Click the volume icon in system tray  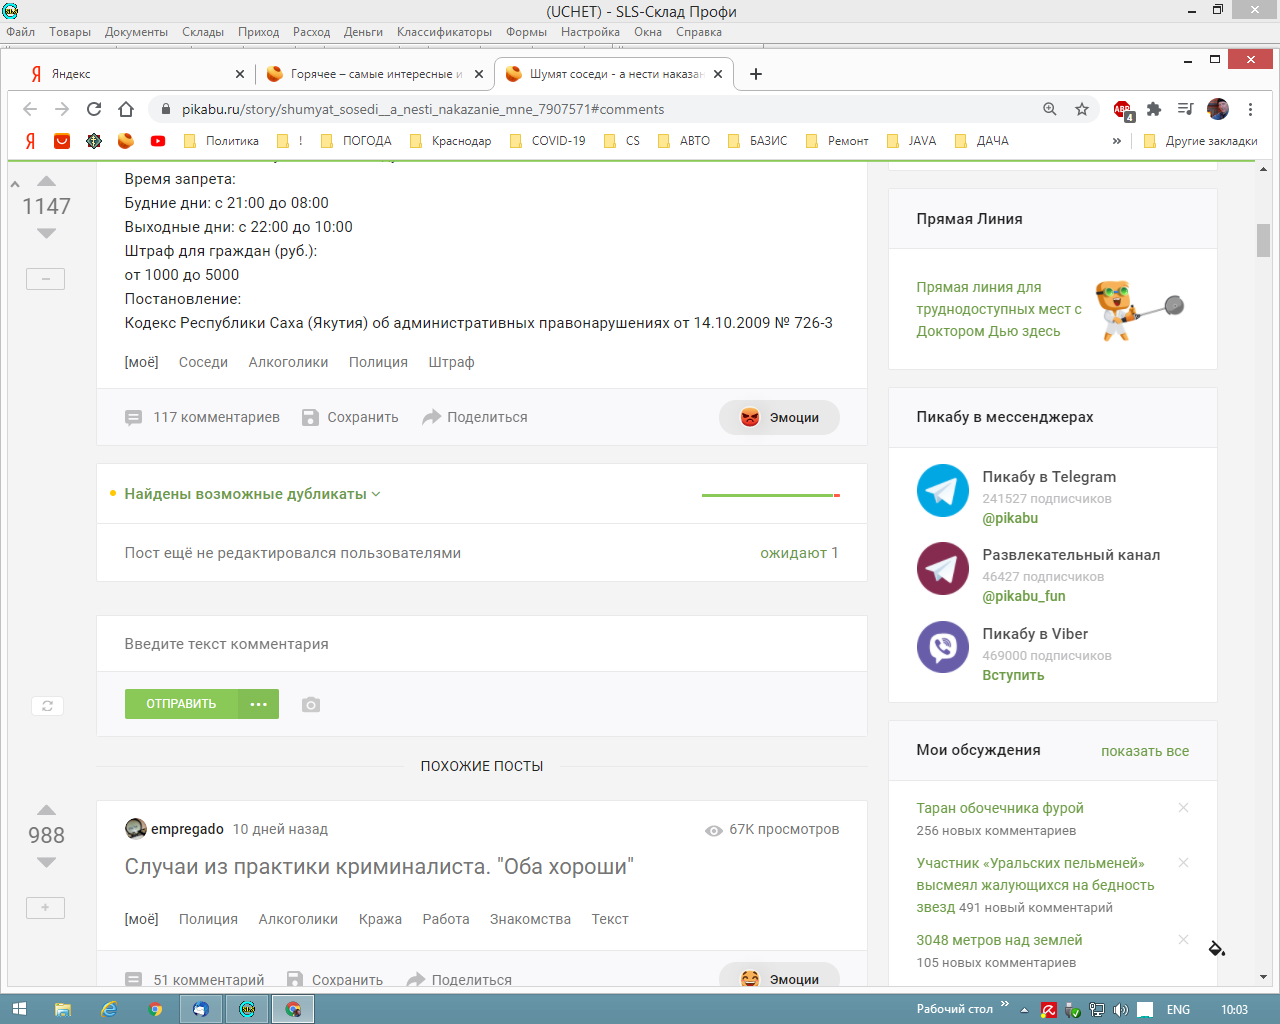click(x=1121, y=1010)
